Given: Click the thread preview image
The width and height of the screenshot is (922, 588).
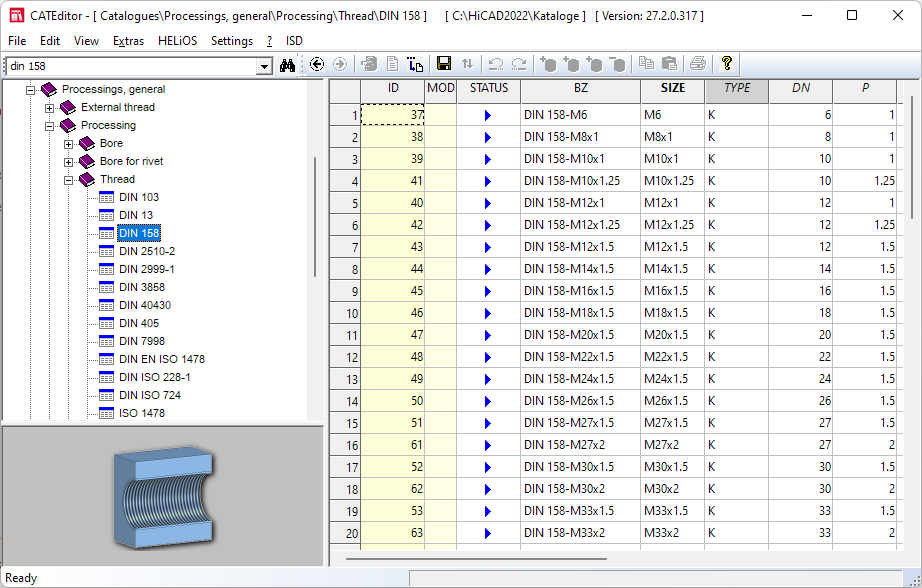Looking at the screenshot, I should click(x=163, y=496).
